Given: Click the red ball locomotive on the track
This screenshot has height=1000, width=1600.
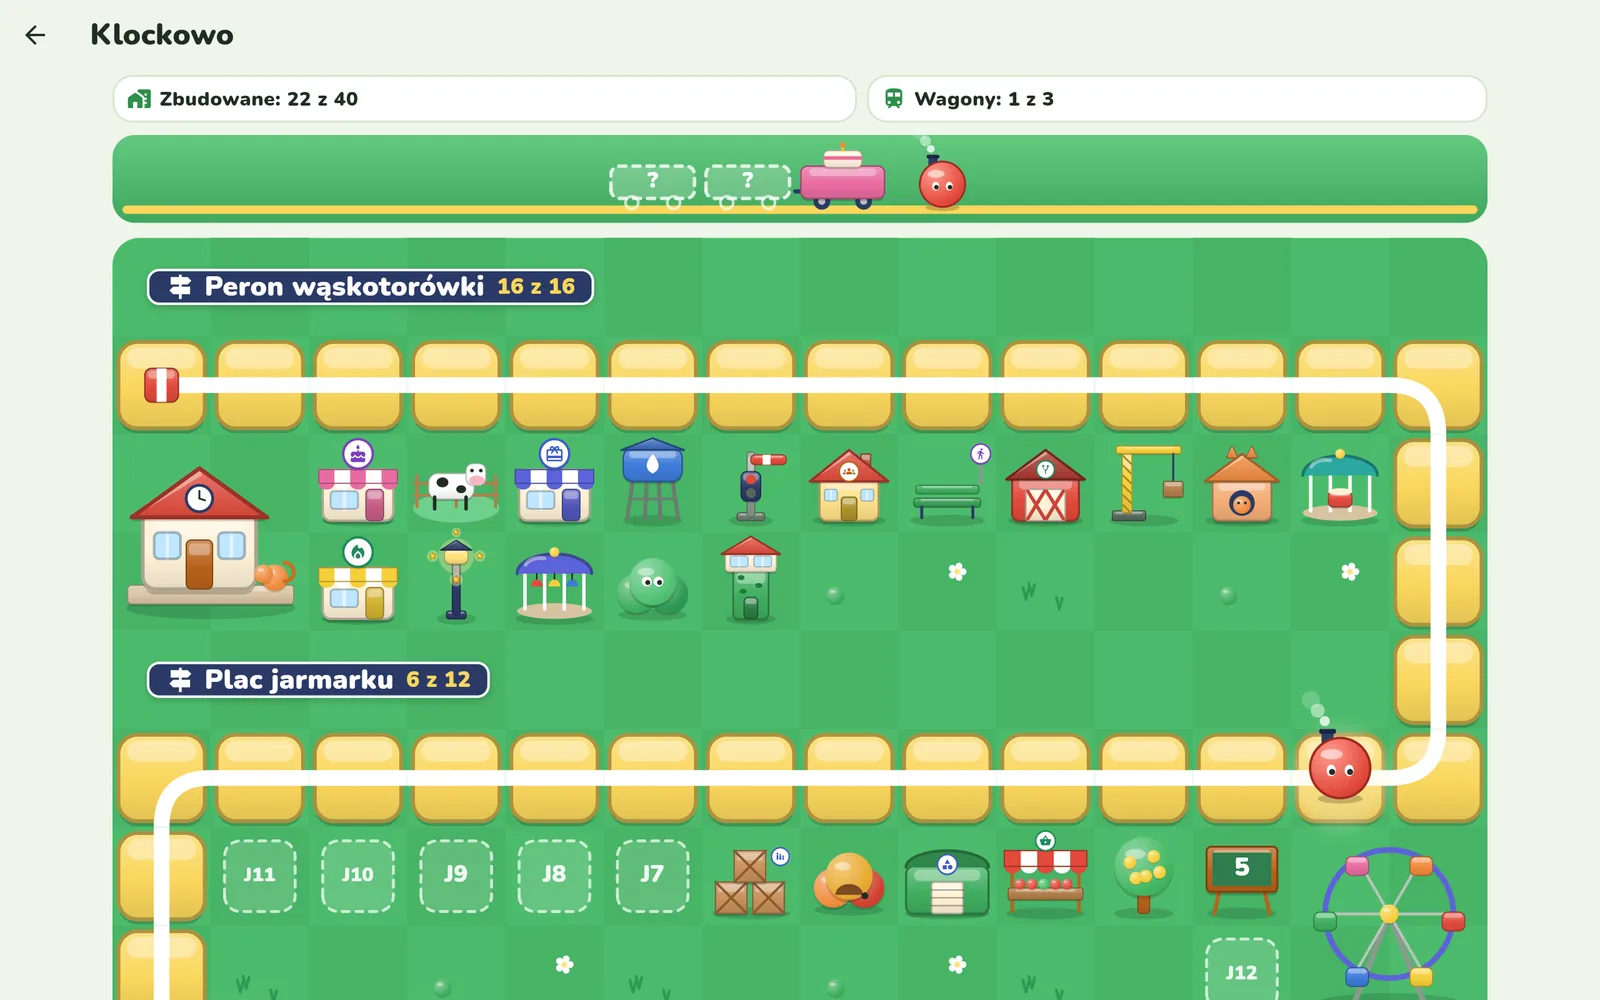Looking at the screenshot, I should coord(1340,768).
